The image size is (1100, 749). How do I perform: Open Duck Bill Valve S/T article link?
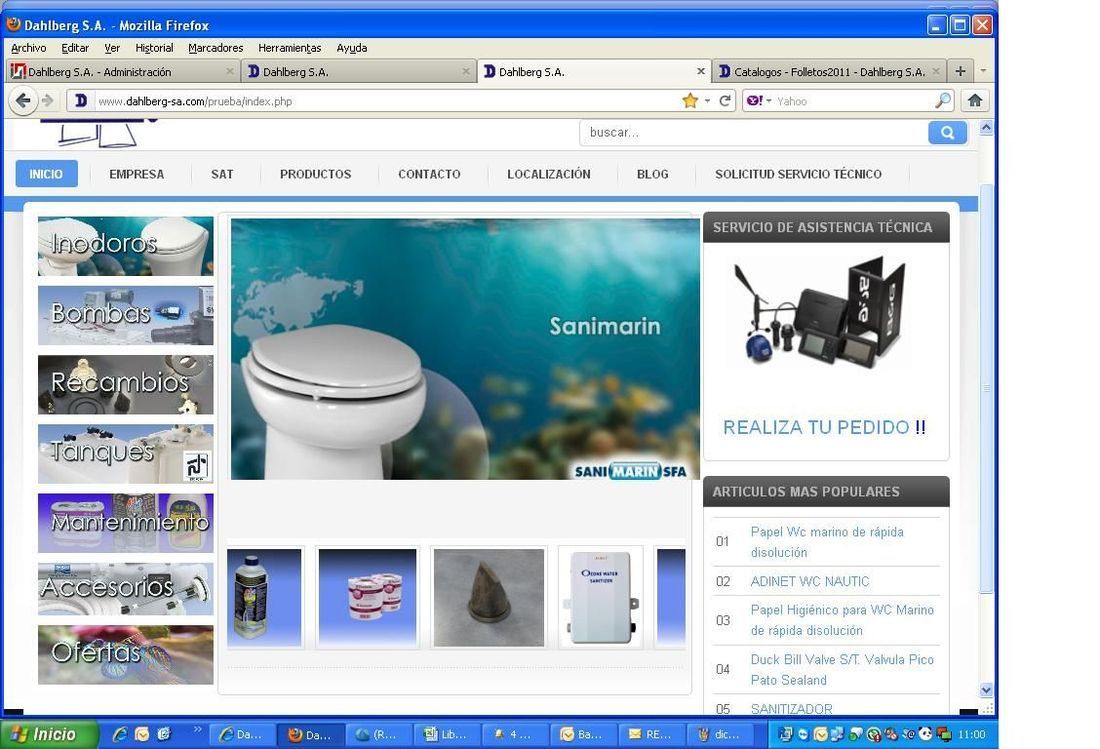[x=842, y=670]
